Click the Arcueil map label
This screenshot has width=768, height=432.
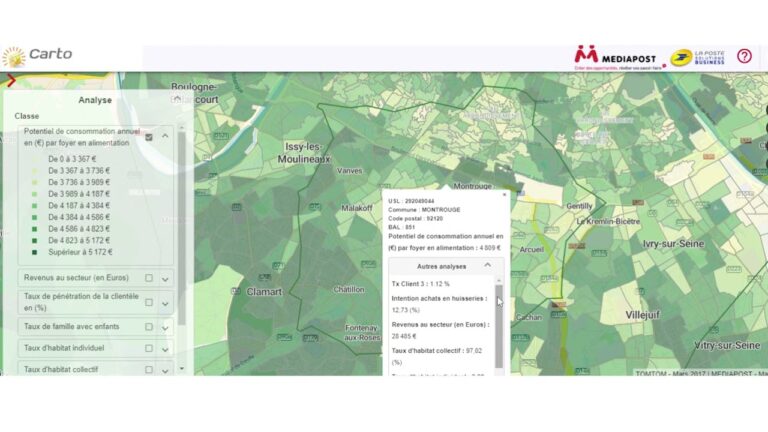531,250
